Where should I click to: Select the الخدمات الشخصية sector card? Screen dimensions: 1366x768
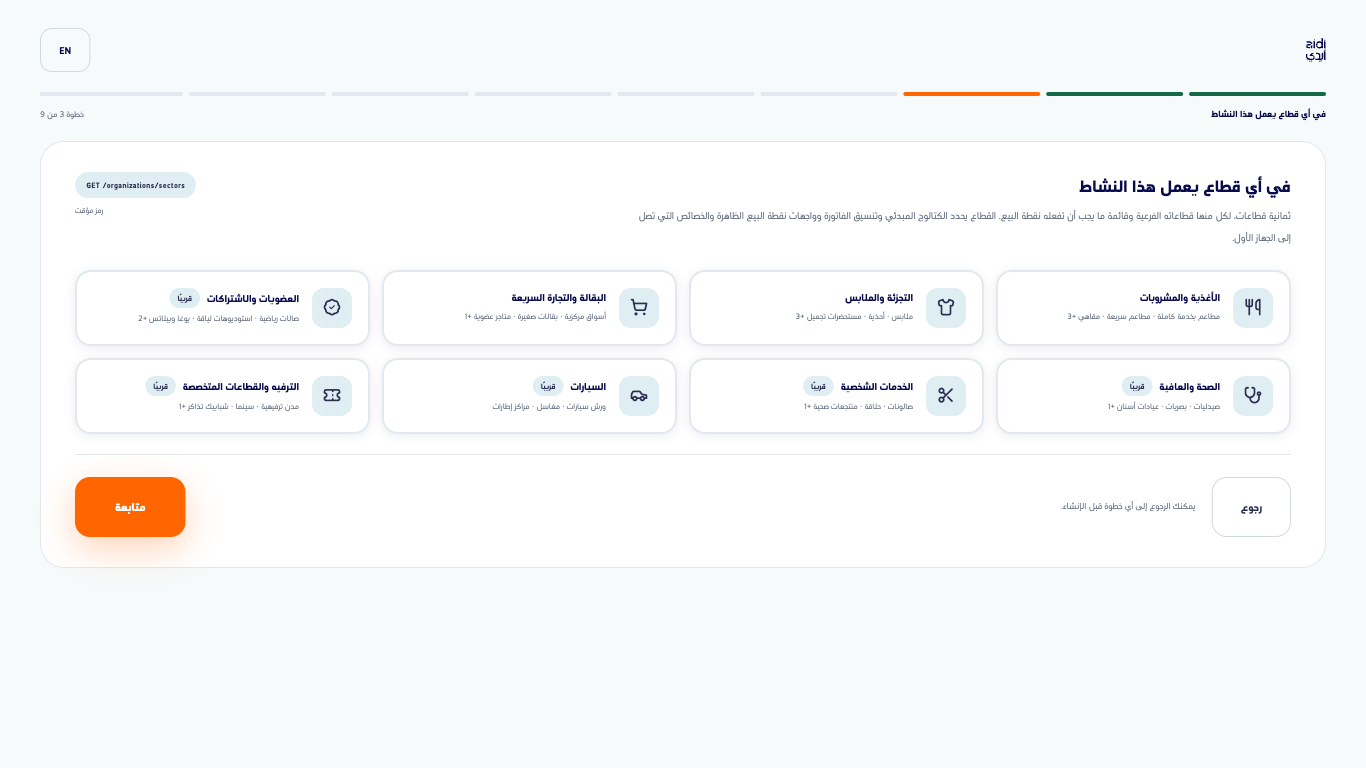[836, 396]
